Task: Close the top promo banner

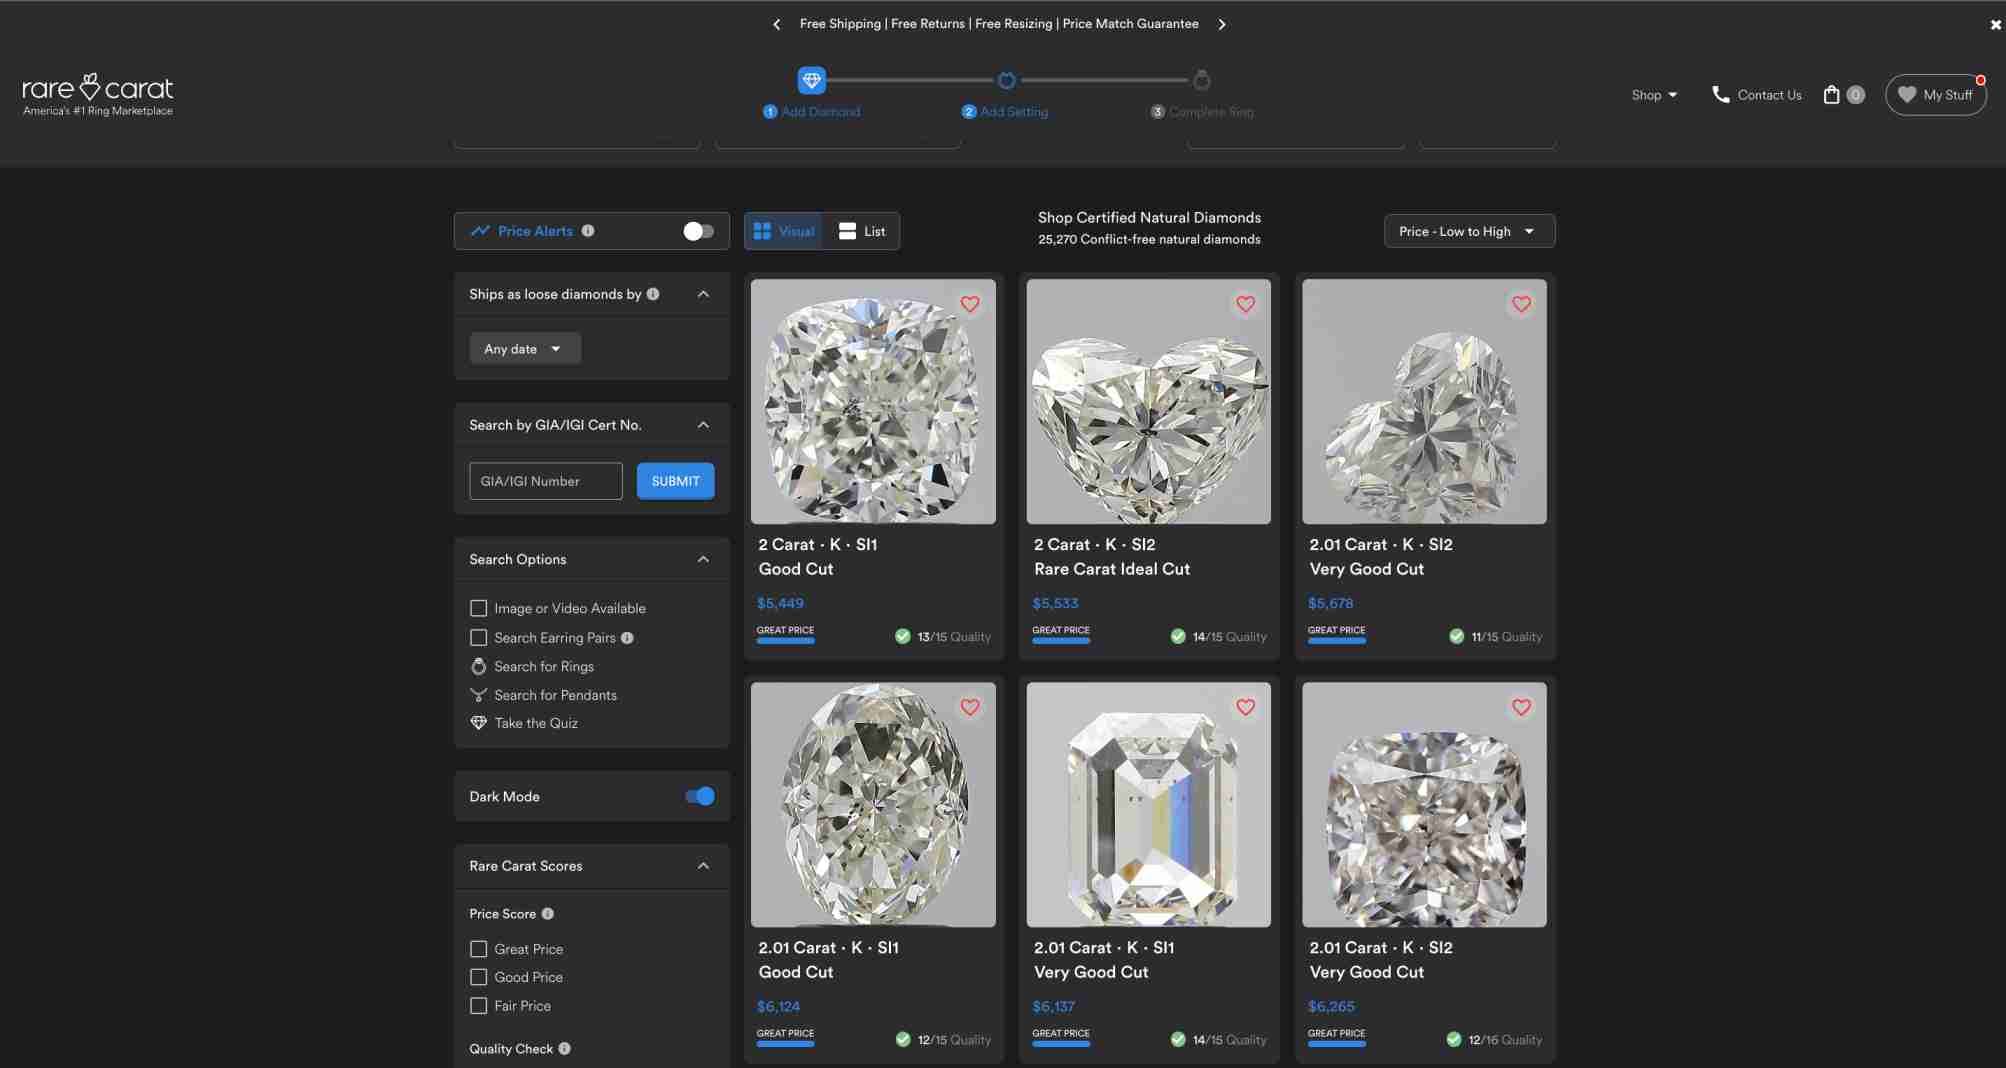Action: click(x=1995, y=25)
